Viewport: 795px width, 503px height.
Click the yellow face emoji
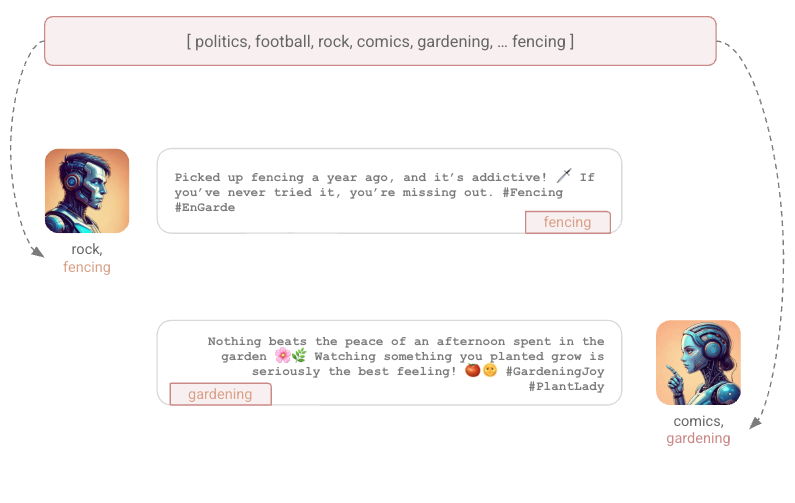pyautogui.click(x=490, y=371)
